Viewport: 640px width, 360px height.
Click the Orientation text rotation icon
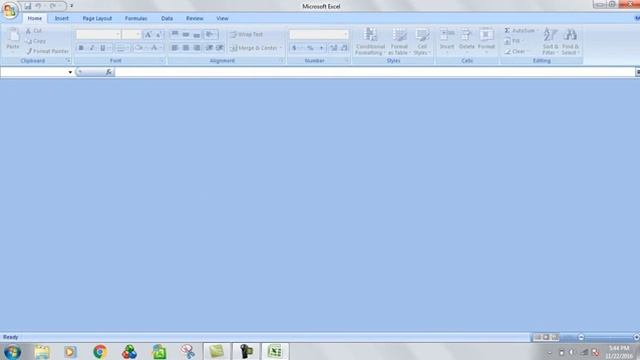[x=210, y=35]
